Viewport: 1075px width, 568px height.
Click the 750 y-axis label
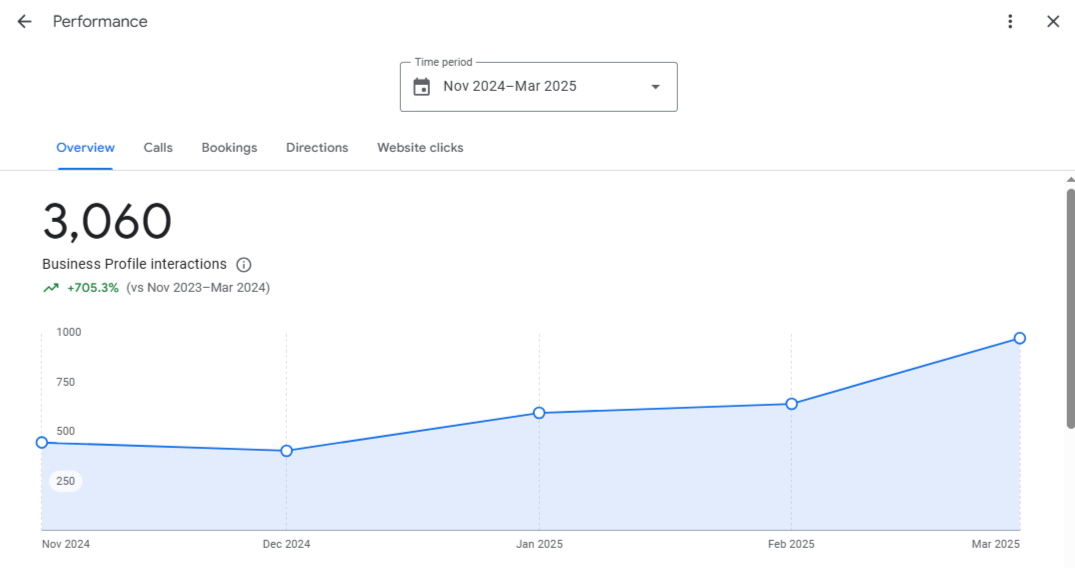click(x=66, y=382)
